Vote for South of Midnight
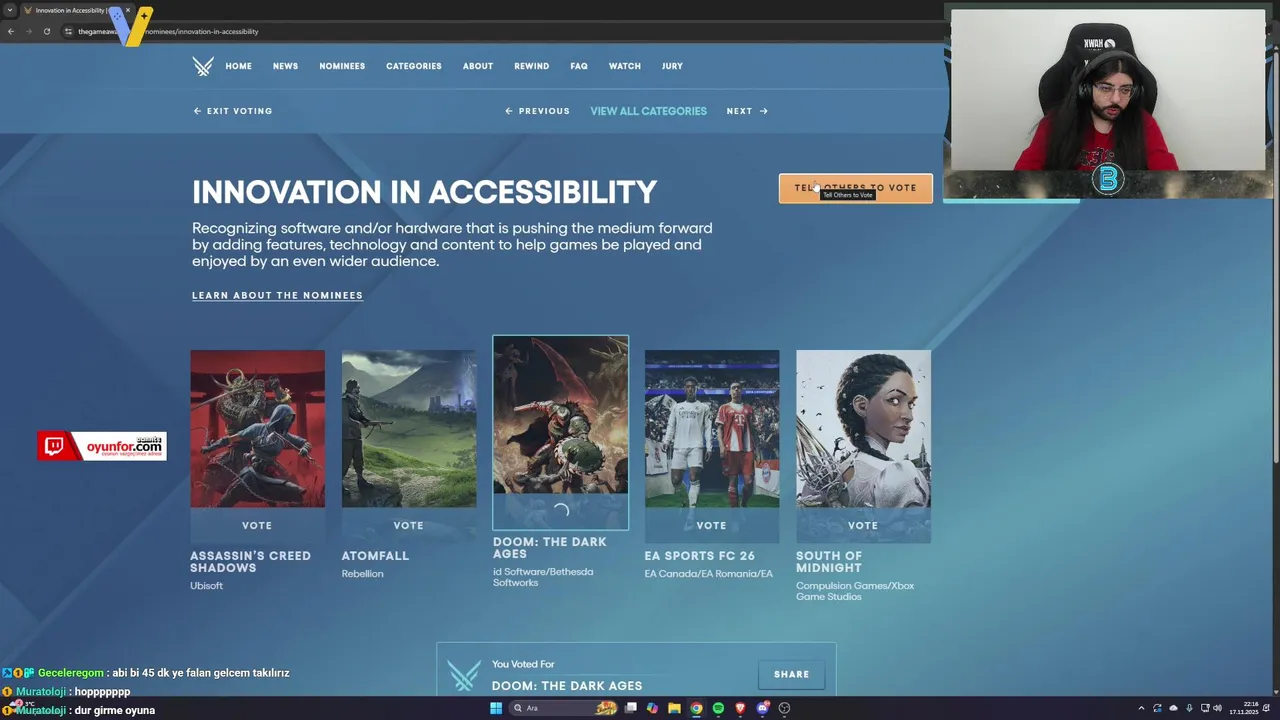Image resolution: width=1280 pixels, height=720 pixels. point(863,525)
